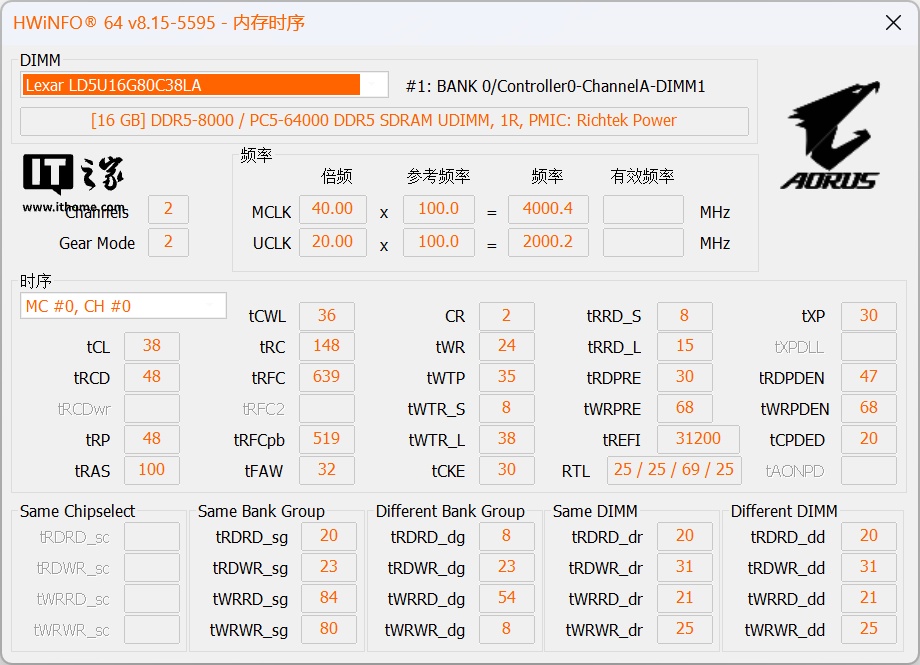
Task: Select the CR command rate field
Action: [x=506, y=316]
